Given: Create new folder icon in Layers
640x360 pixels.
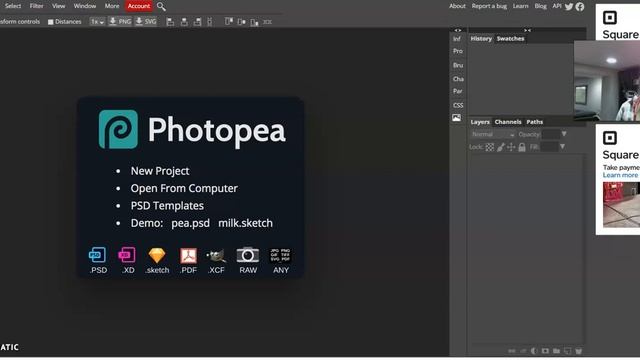Looking at the screenshot, I should [x=556, y=351].
